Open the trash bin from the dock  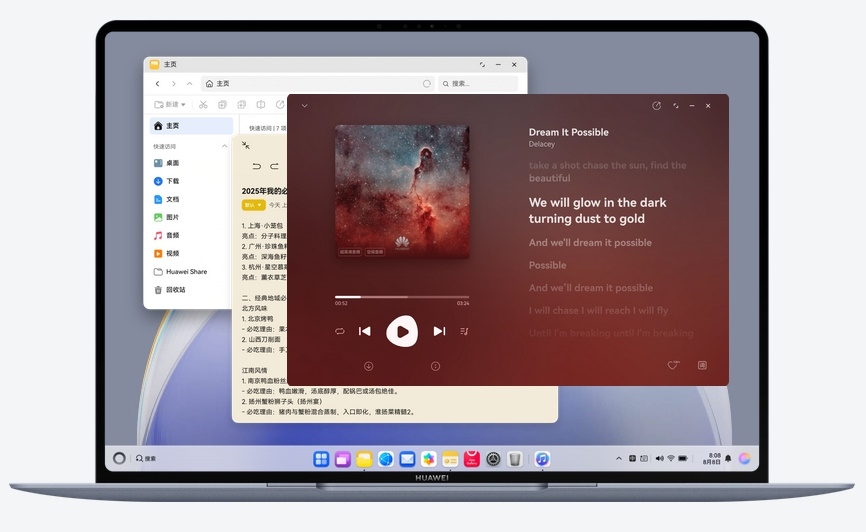coord(515,459)
